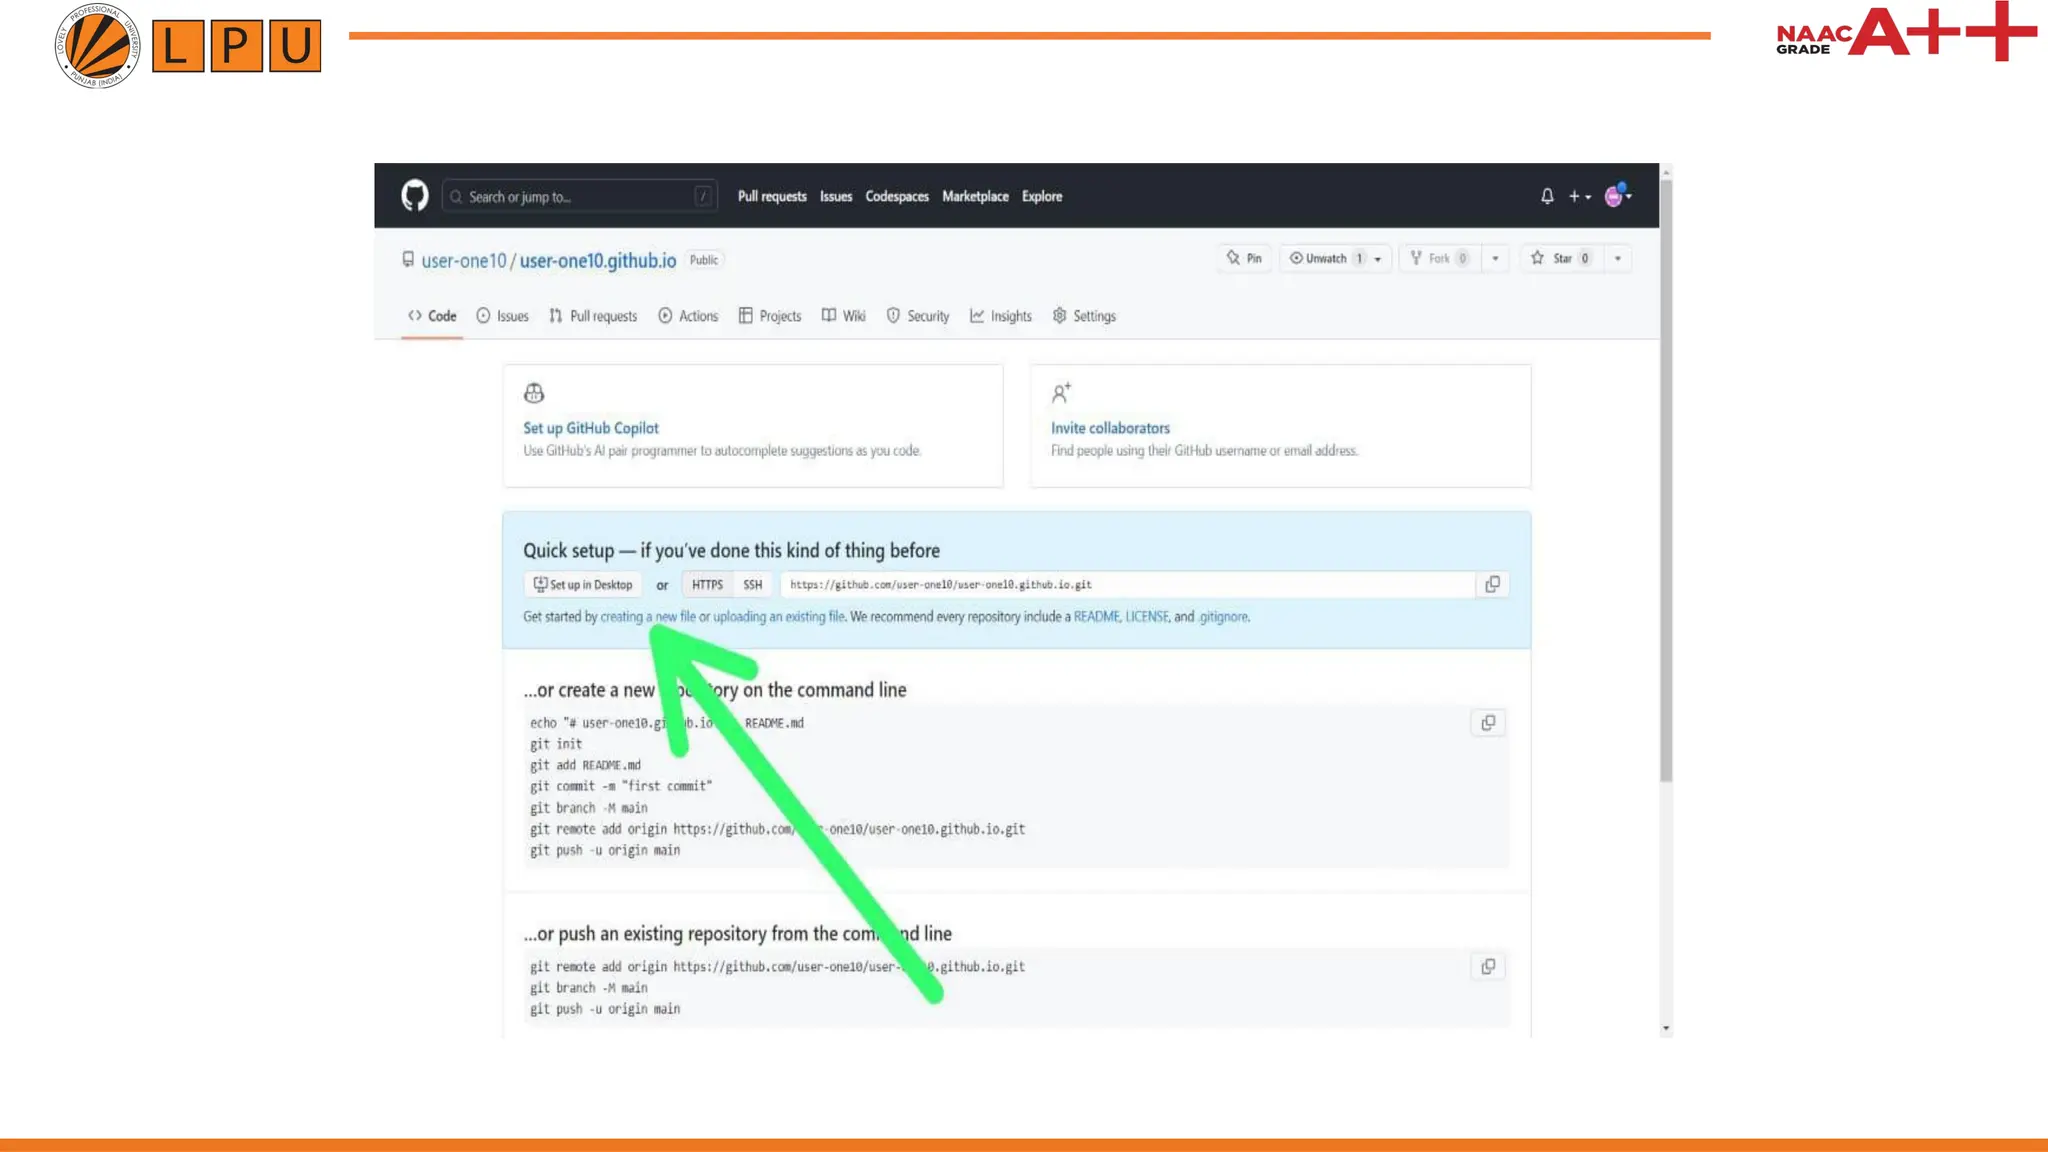2048x1152 pixels.
Task: Pin this repository
Action: (x=1244, y=258)
